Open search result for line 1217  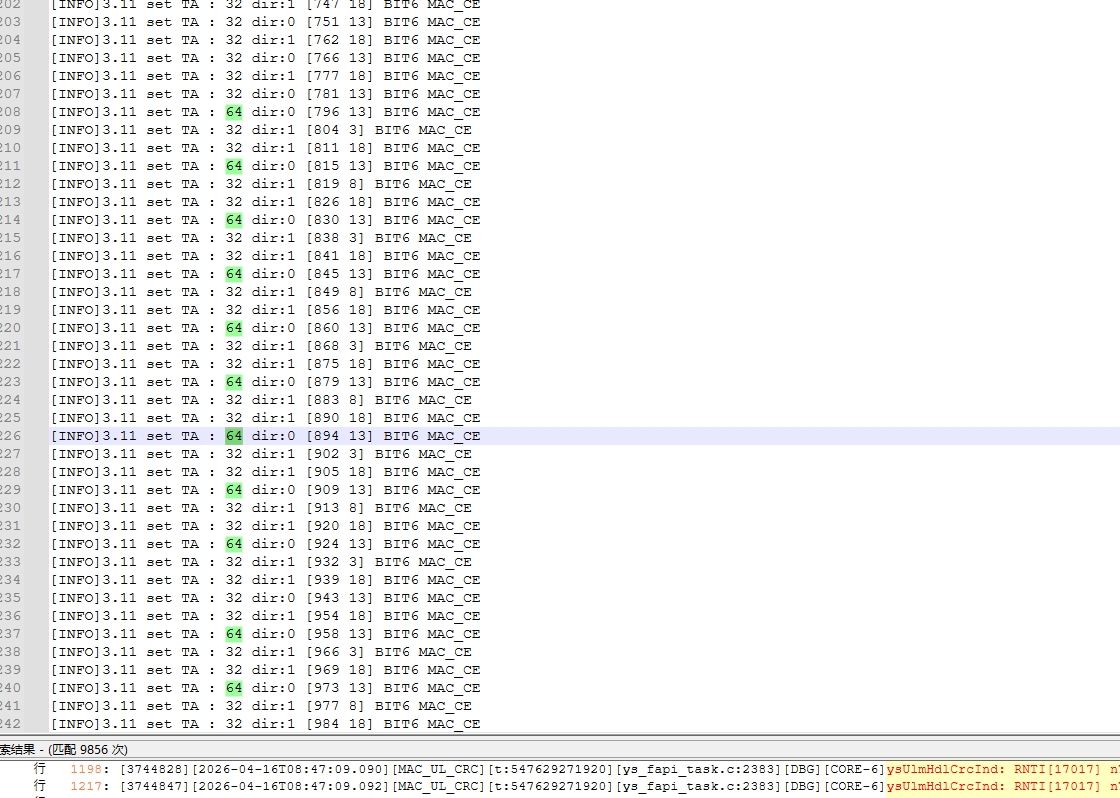86,786
